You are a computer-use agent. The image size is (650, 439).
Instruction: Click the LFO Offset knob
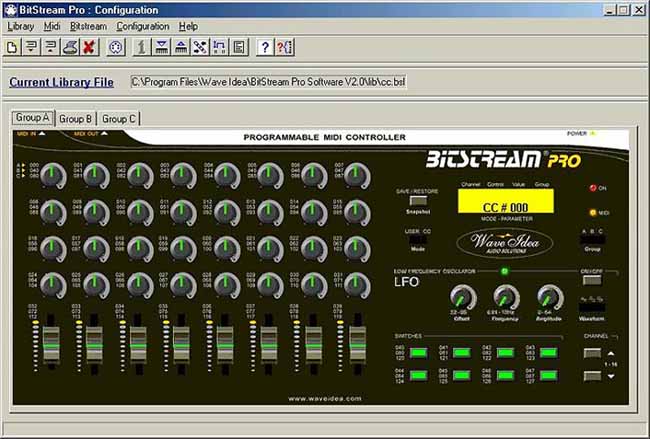(463, 298)
